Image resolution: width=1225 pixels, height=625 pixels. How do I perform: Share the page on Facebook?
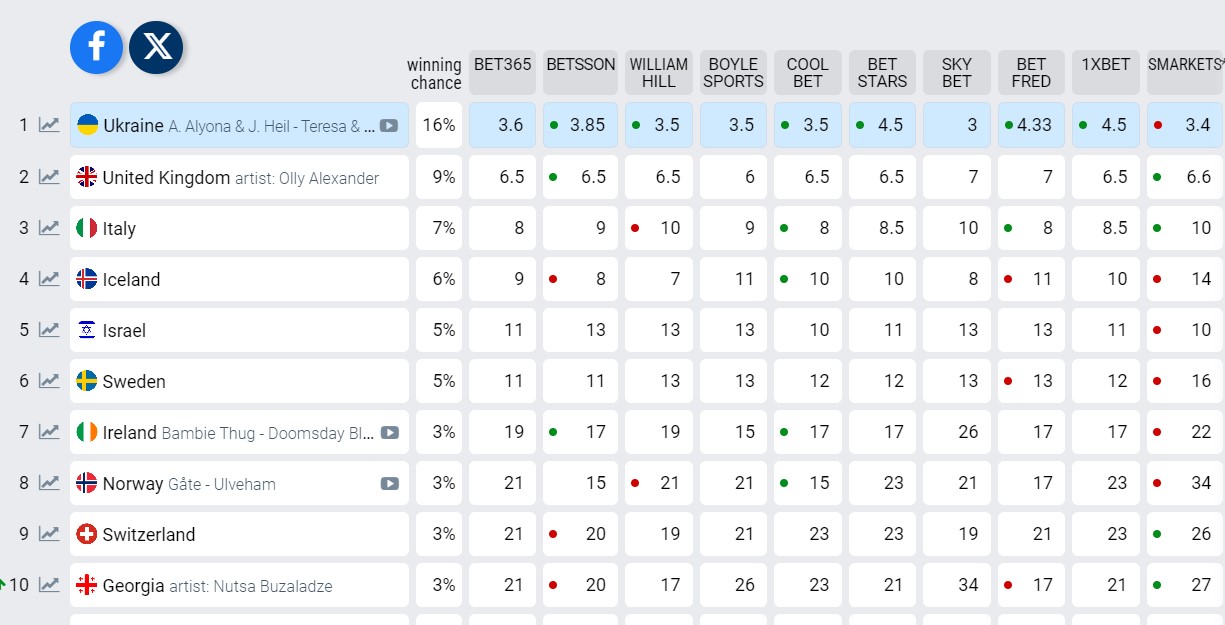pos(96,47)
